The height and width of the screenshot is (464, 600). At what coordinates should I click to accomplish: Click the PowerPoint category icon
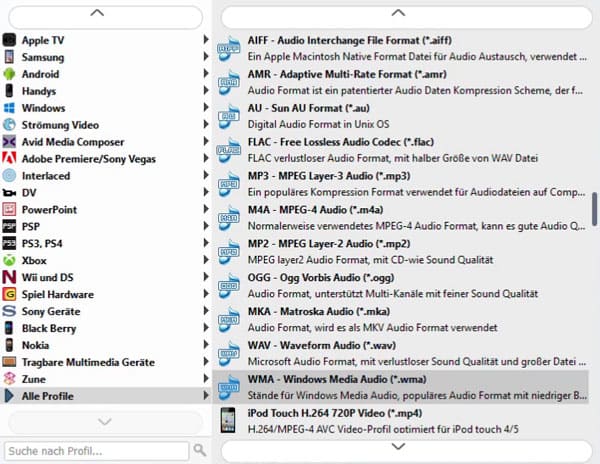[10, 210]
